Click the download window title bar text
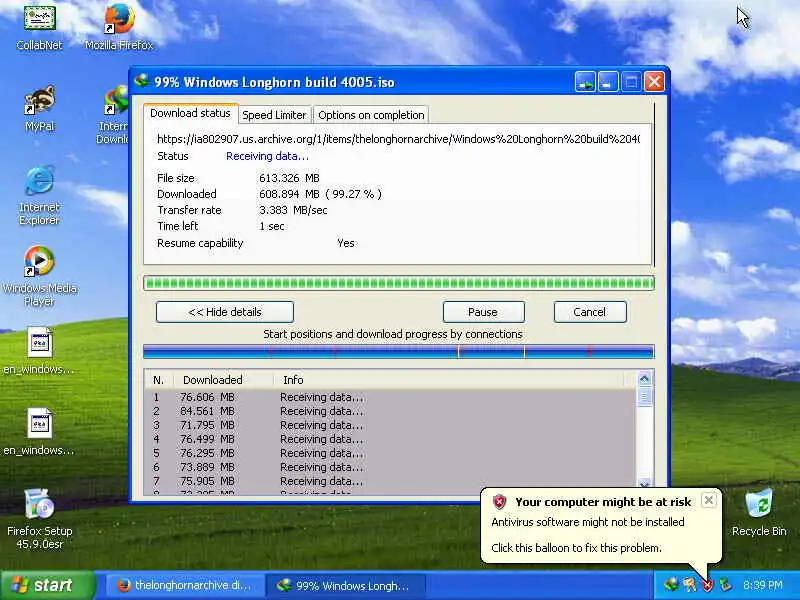800x600 pixels. (x=274, y=82)
